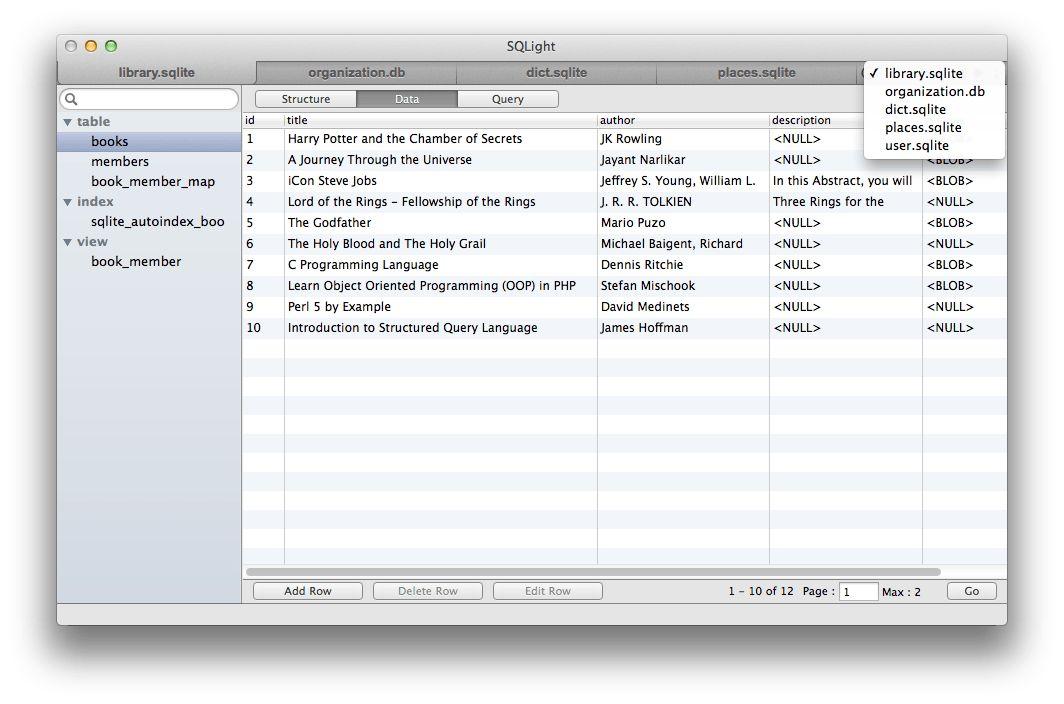The width and height of the screenshot is (1064, 704).
Task: Choose user.sqlite from the dropdown list
Action: point(916,145)
